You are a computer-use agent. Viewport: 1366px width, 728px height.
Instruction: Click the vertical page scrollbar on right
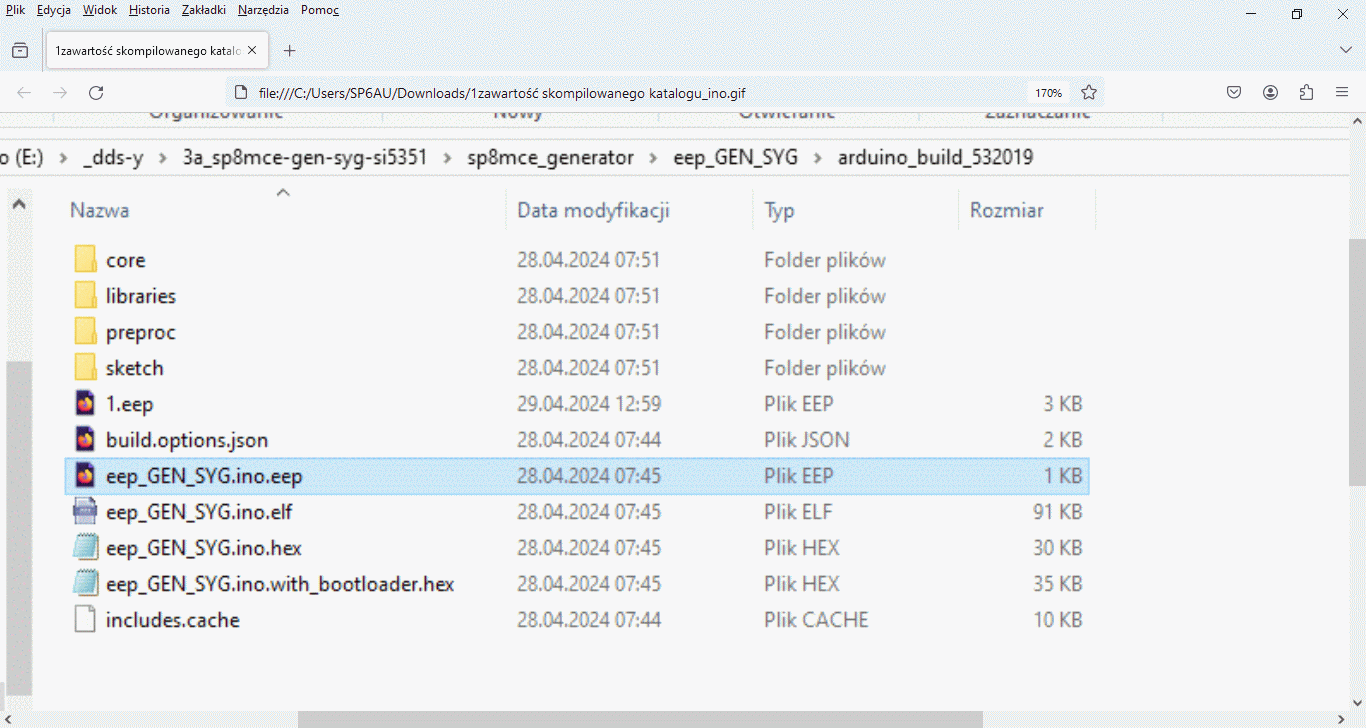pos(1356,400)
